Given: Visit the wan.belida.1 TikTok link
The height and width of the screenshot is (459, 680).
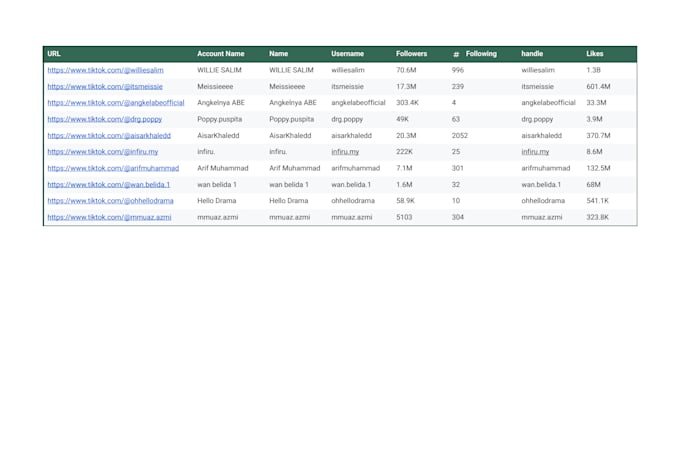Looking at the screenshot, I should coord(108,185).
